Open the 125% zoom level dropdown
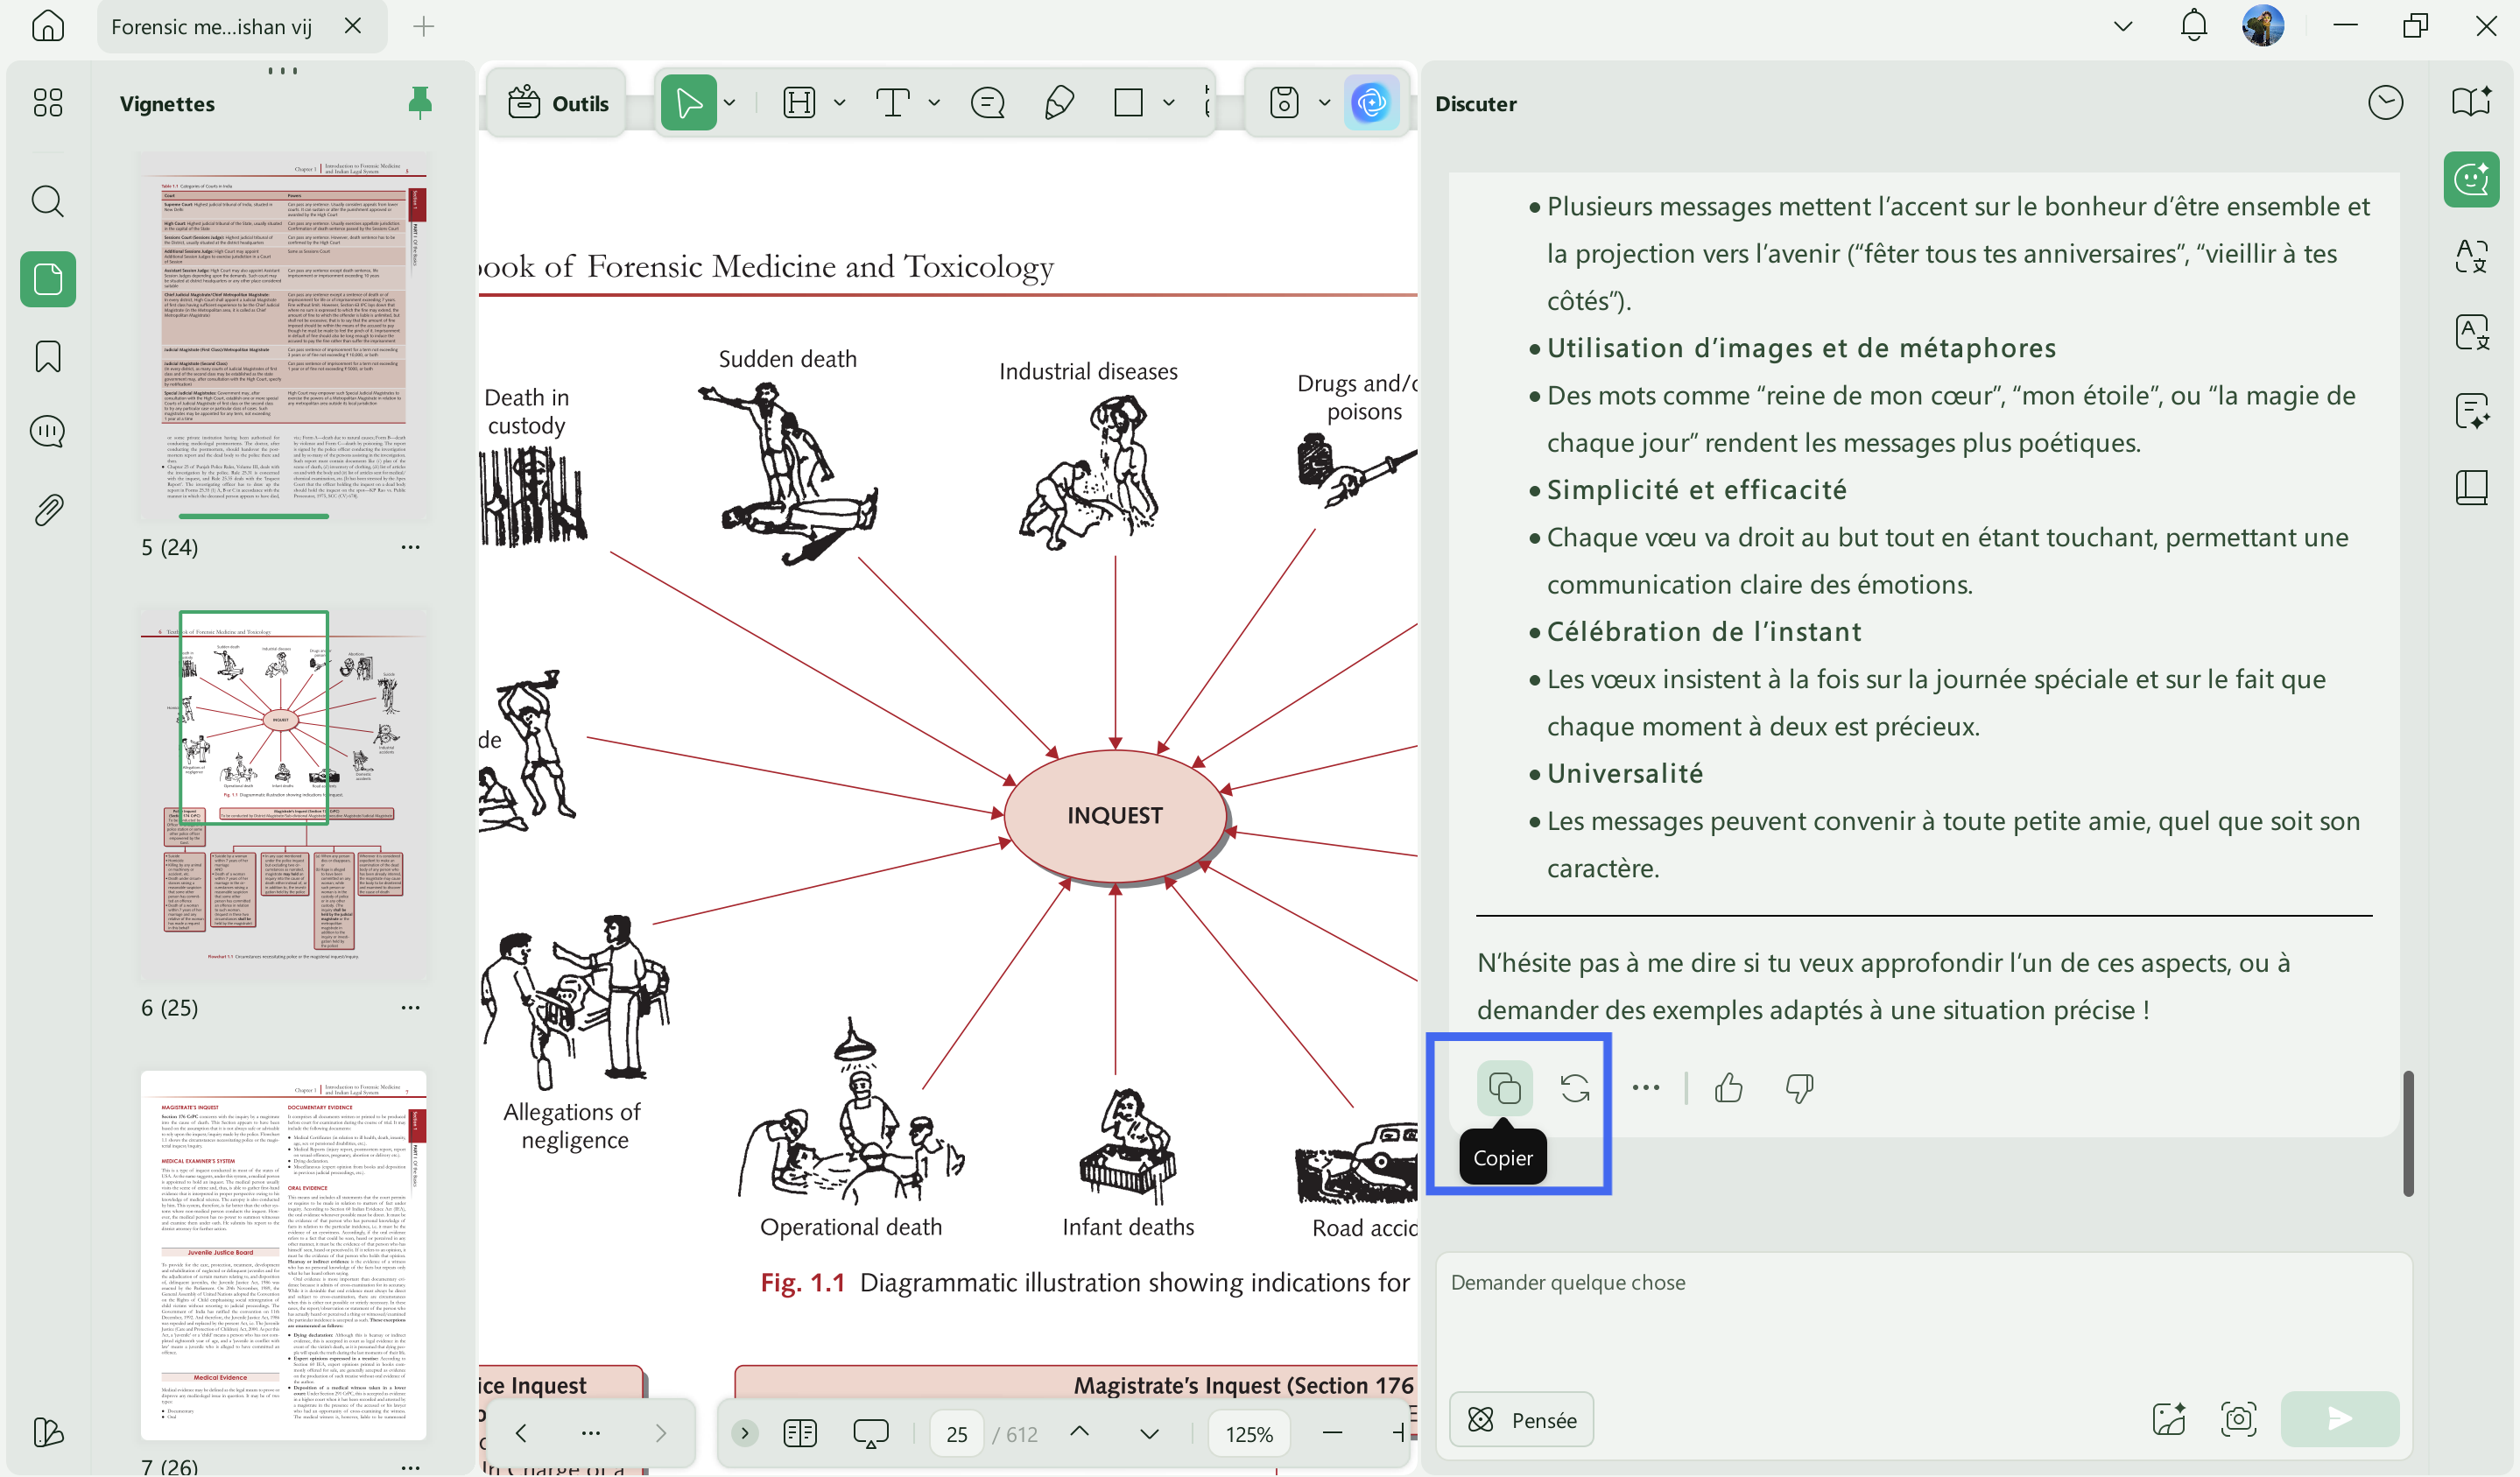This screenshot has width=2520, height=1477. (x=1249, y=1434)
